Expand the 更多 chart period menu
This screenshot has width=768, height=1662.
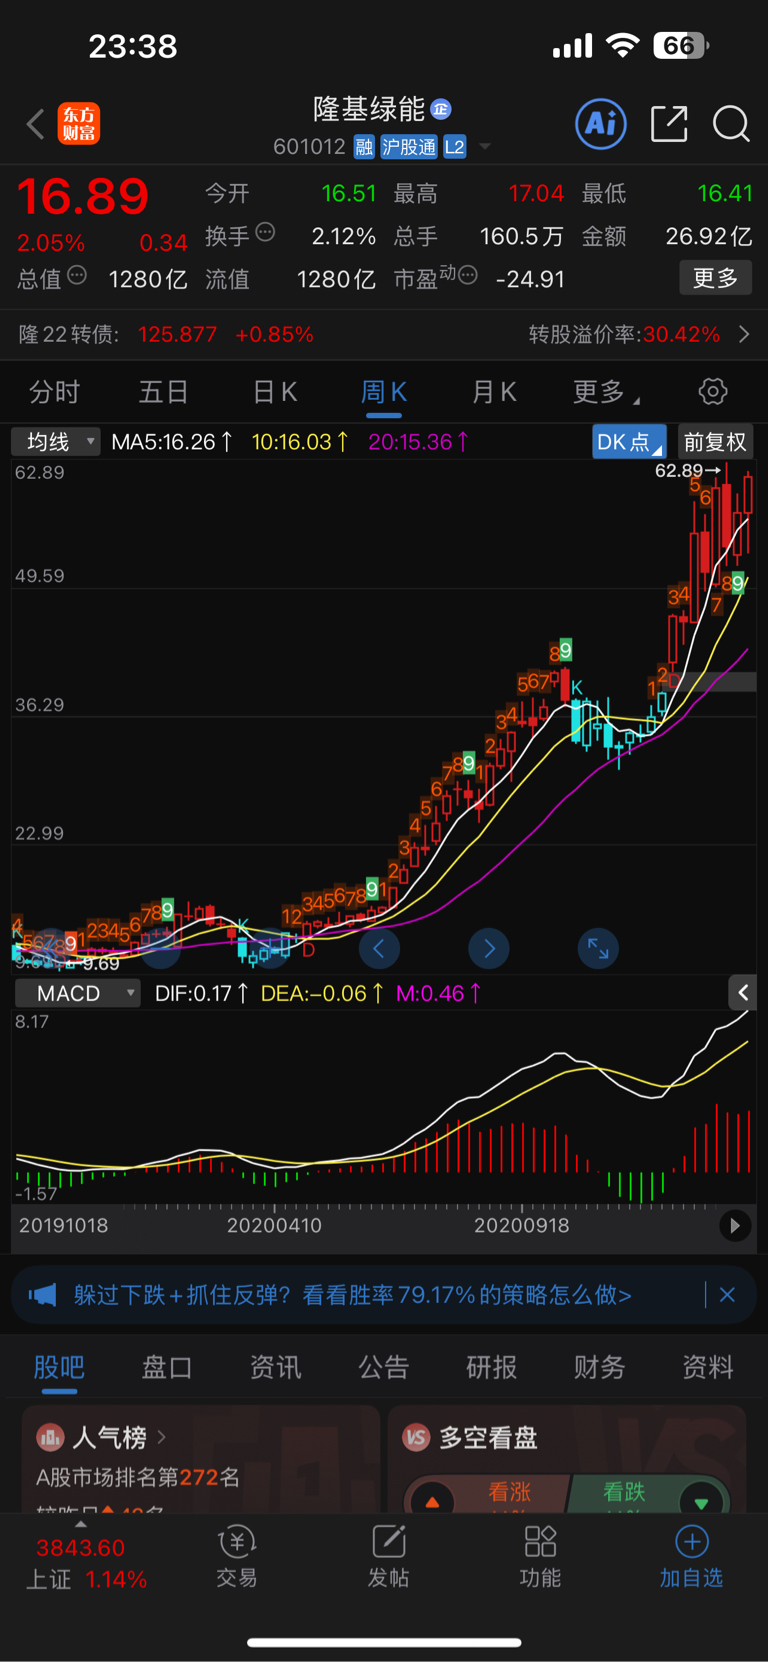(x=606, y=392)
